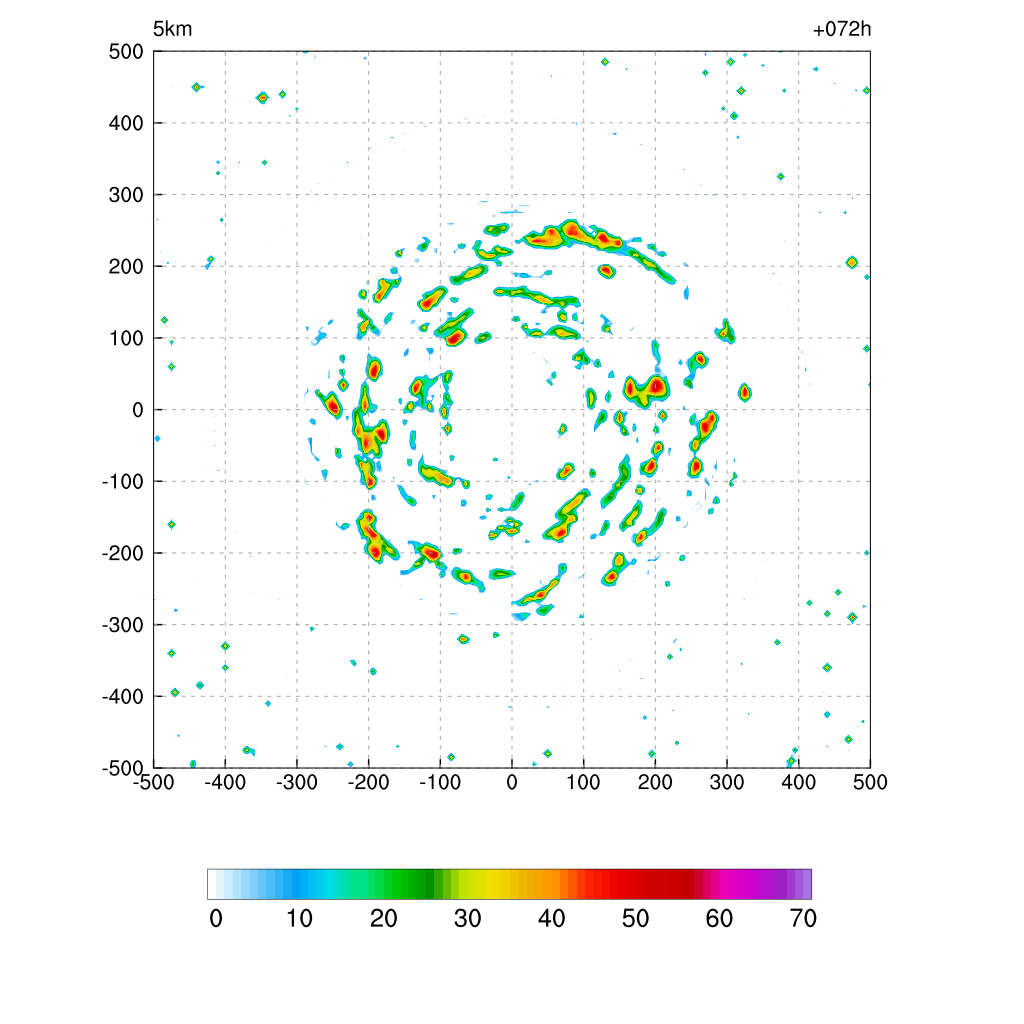Click the colorbar label "10"
The height and width of the screenshot is (1024, 1024).
299,919
